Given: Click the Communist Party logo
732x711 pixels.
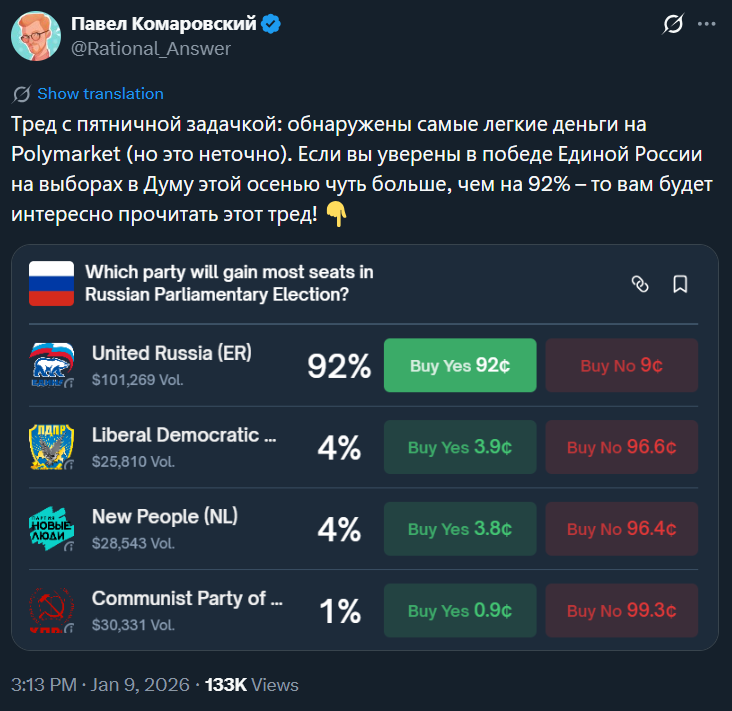Looking at the screenshot, I should [x=52, y=610].
